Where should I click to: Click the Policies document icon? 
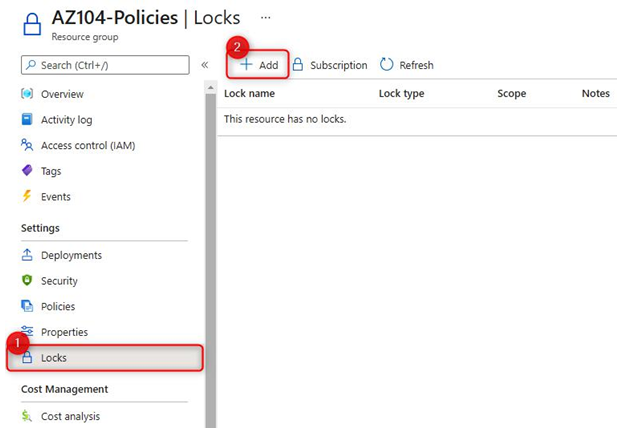pos(27,306)
